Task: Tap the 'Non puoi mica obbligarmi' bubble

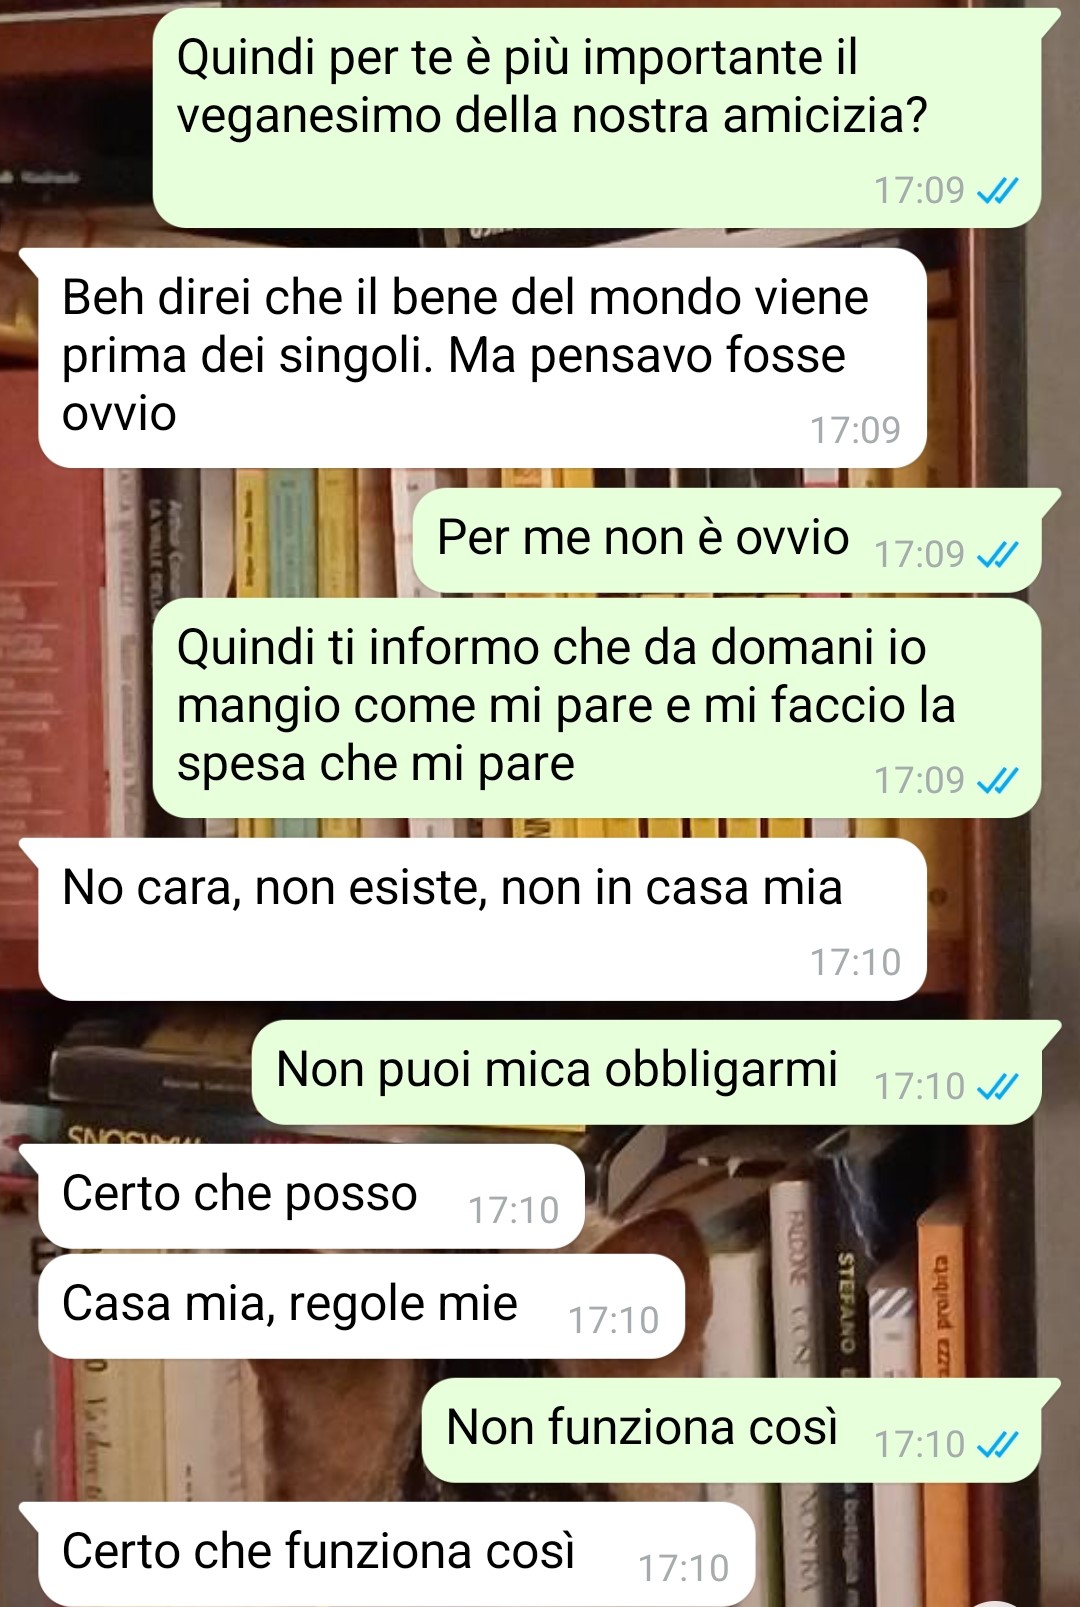Action: 647,1073
